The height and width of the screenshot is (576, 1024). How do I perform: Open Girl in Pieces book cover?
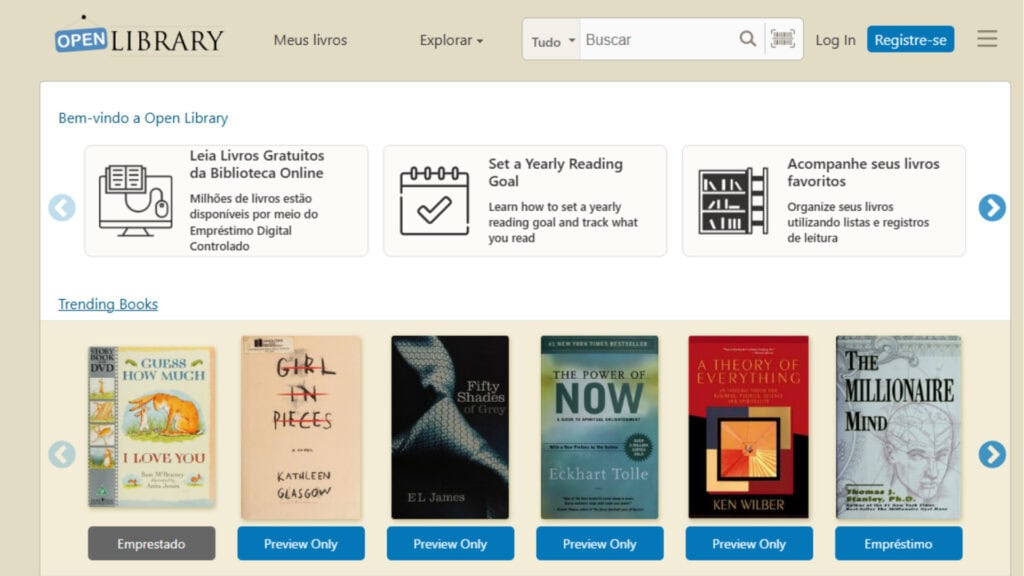tap(300, 427)
